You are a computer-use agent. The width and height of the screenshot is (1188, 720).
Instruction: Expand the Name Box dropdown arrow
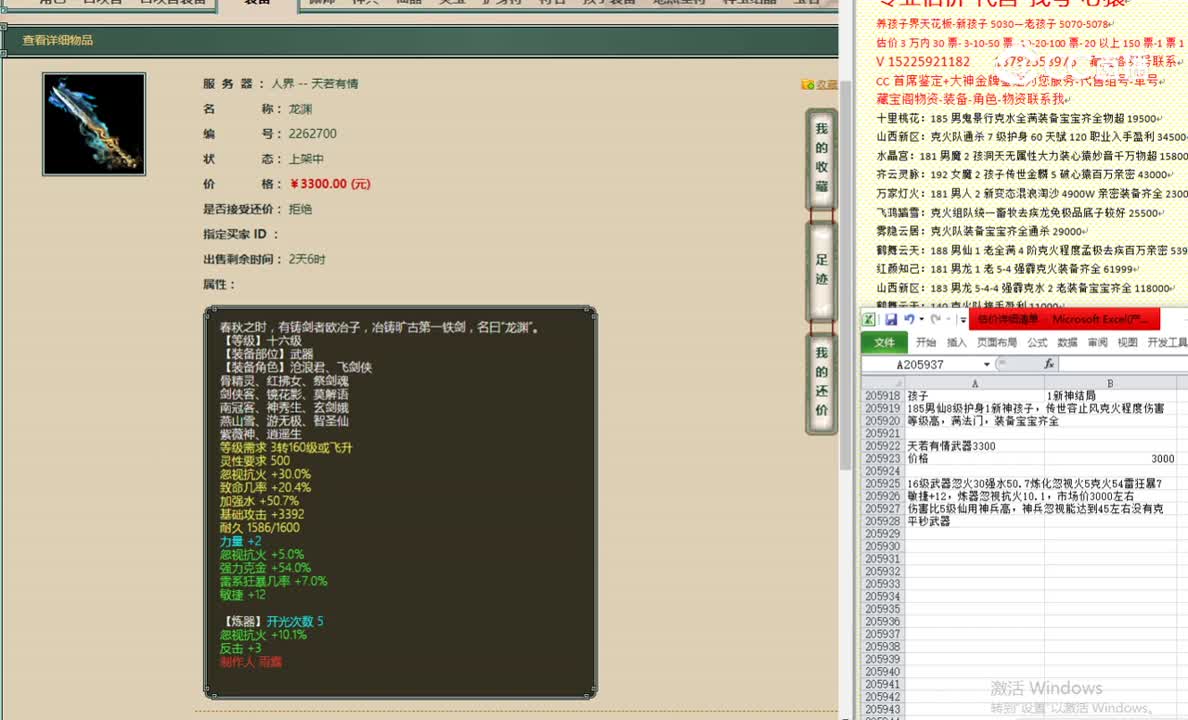(x=986, y=365)
